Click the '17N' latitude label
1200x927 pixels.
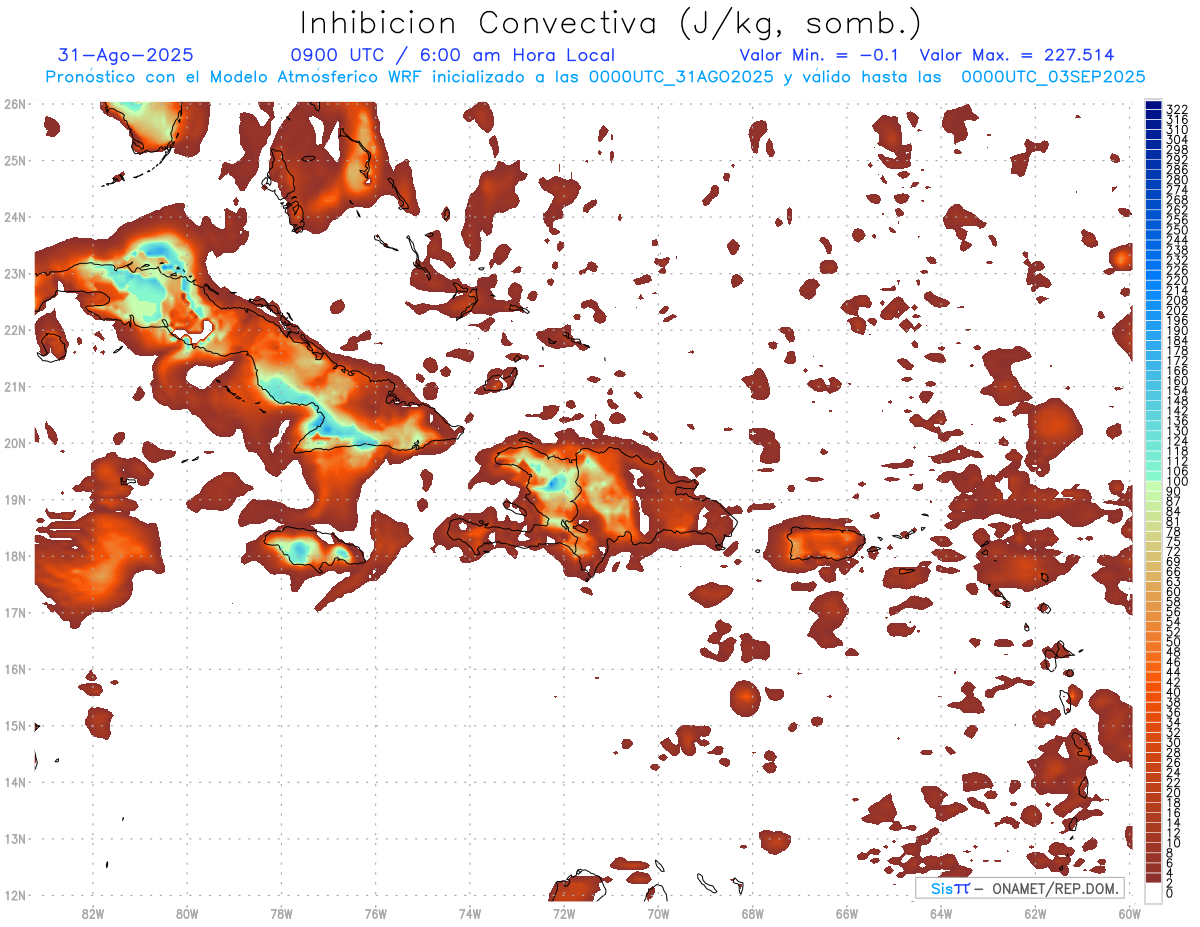(x=15, y=612)
